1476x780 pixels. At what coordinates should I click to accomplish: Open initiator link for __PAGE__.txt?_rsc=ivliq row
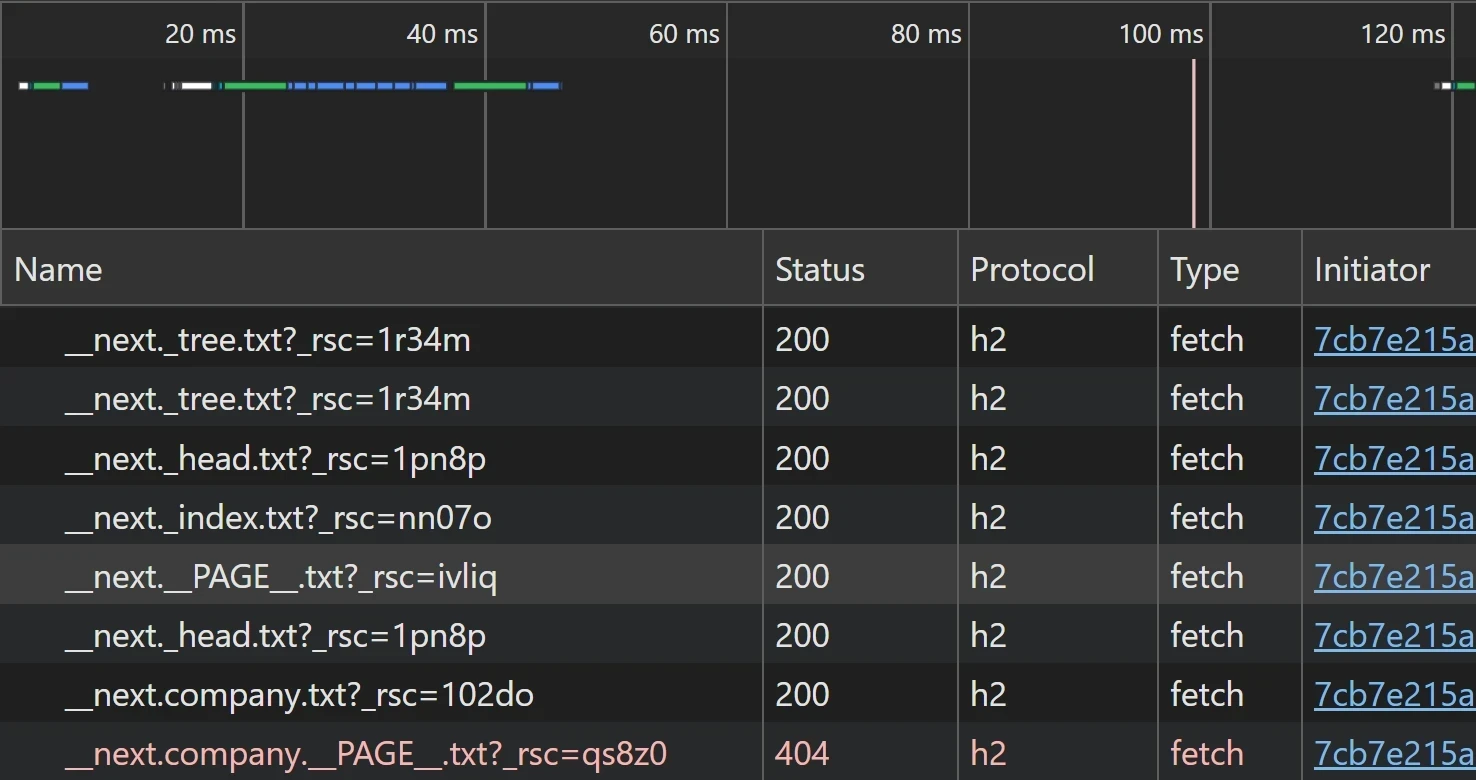click(1393, 577)
